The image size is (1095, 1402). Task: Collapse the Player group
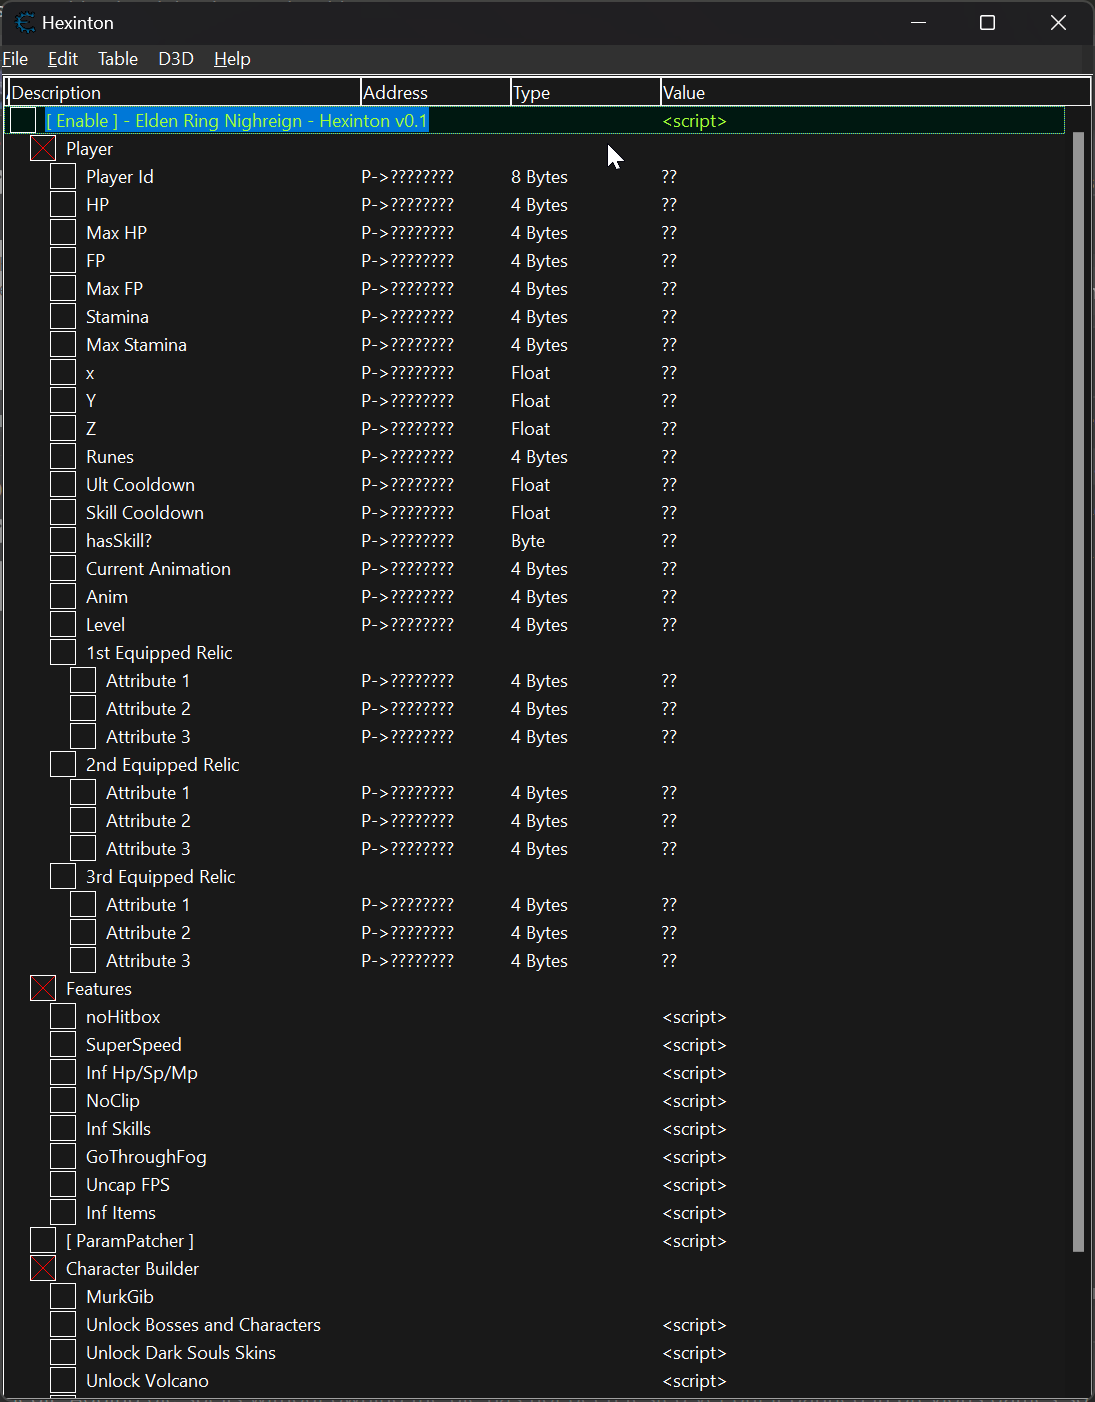(43, 149)
